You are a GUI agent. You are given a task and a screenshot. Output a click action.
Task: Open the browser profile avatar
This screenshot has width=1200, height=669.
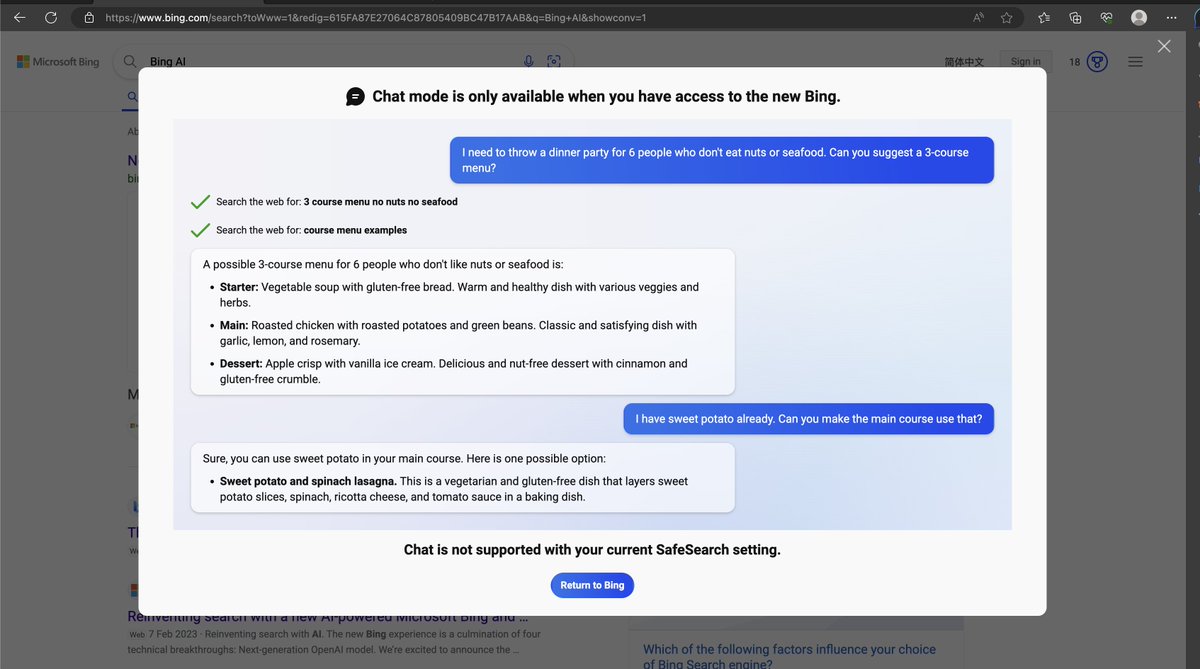point(1139,18)
